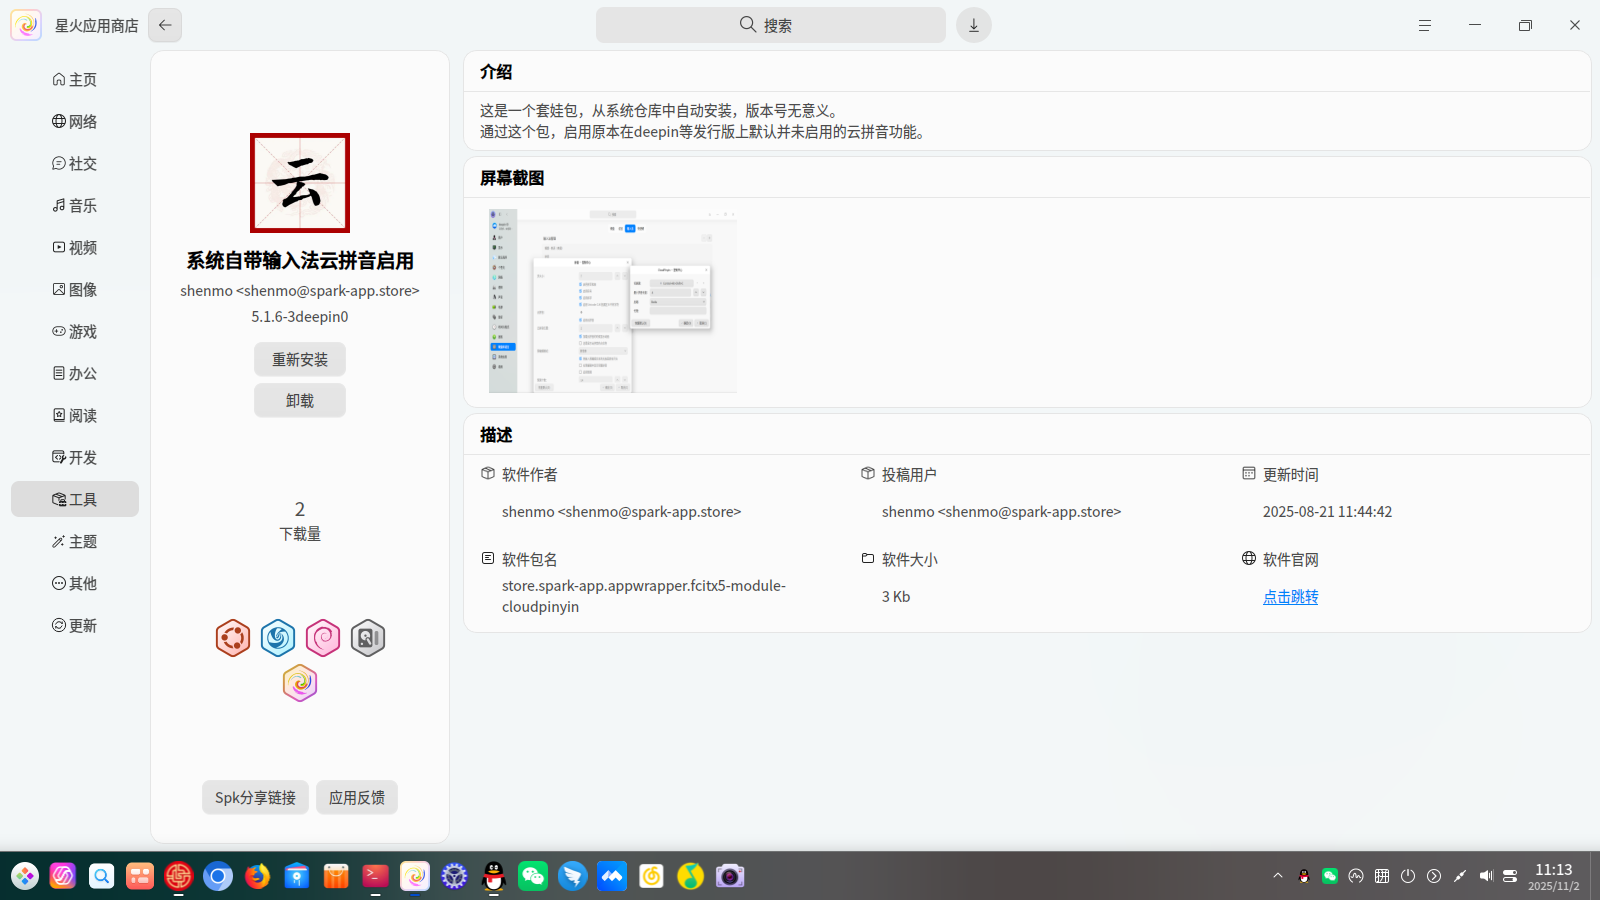
Task: Open the terminal from the taskbar
Action: (x=375, y=876)
